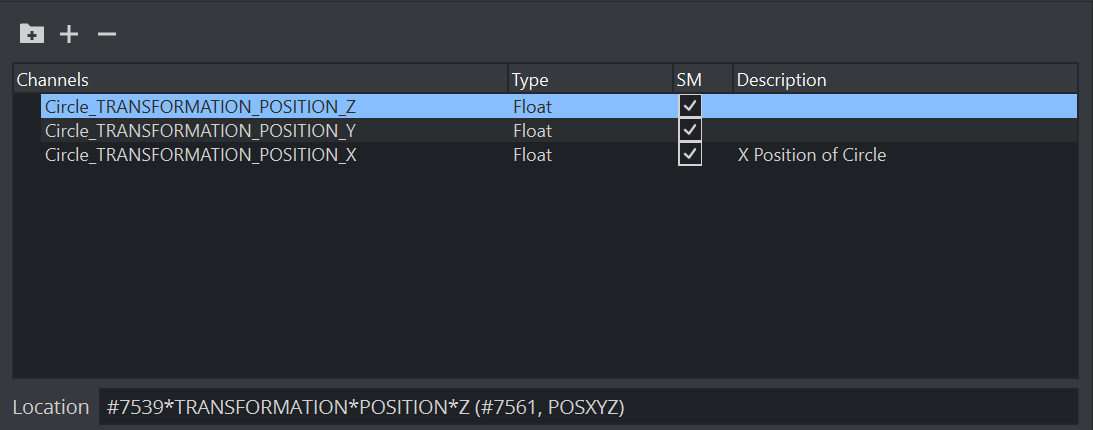Click the plus icon to add channel
1093x430 pixels.
[x=69, y=34]
